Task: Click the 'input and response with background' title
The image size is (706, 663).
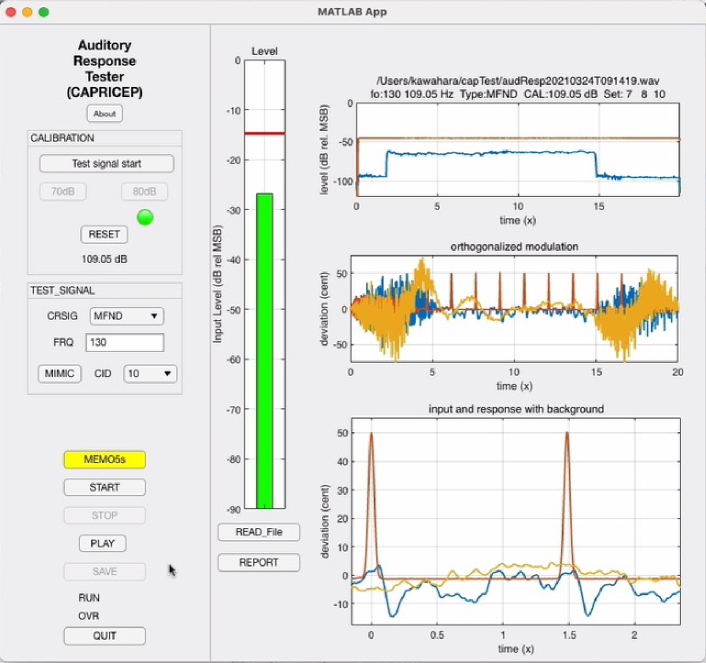Action: coord(516,409)
